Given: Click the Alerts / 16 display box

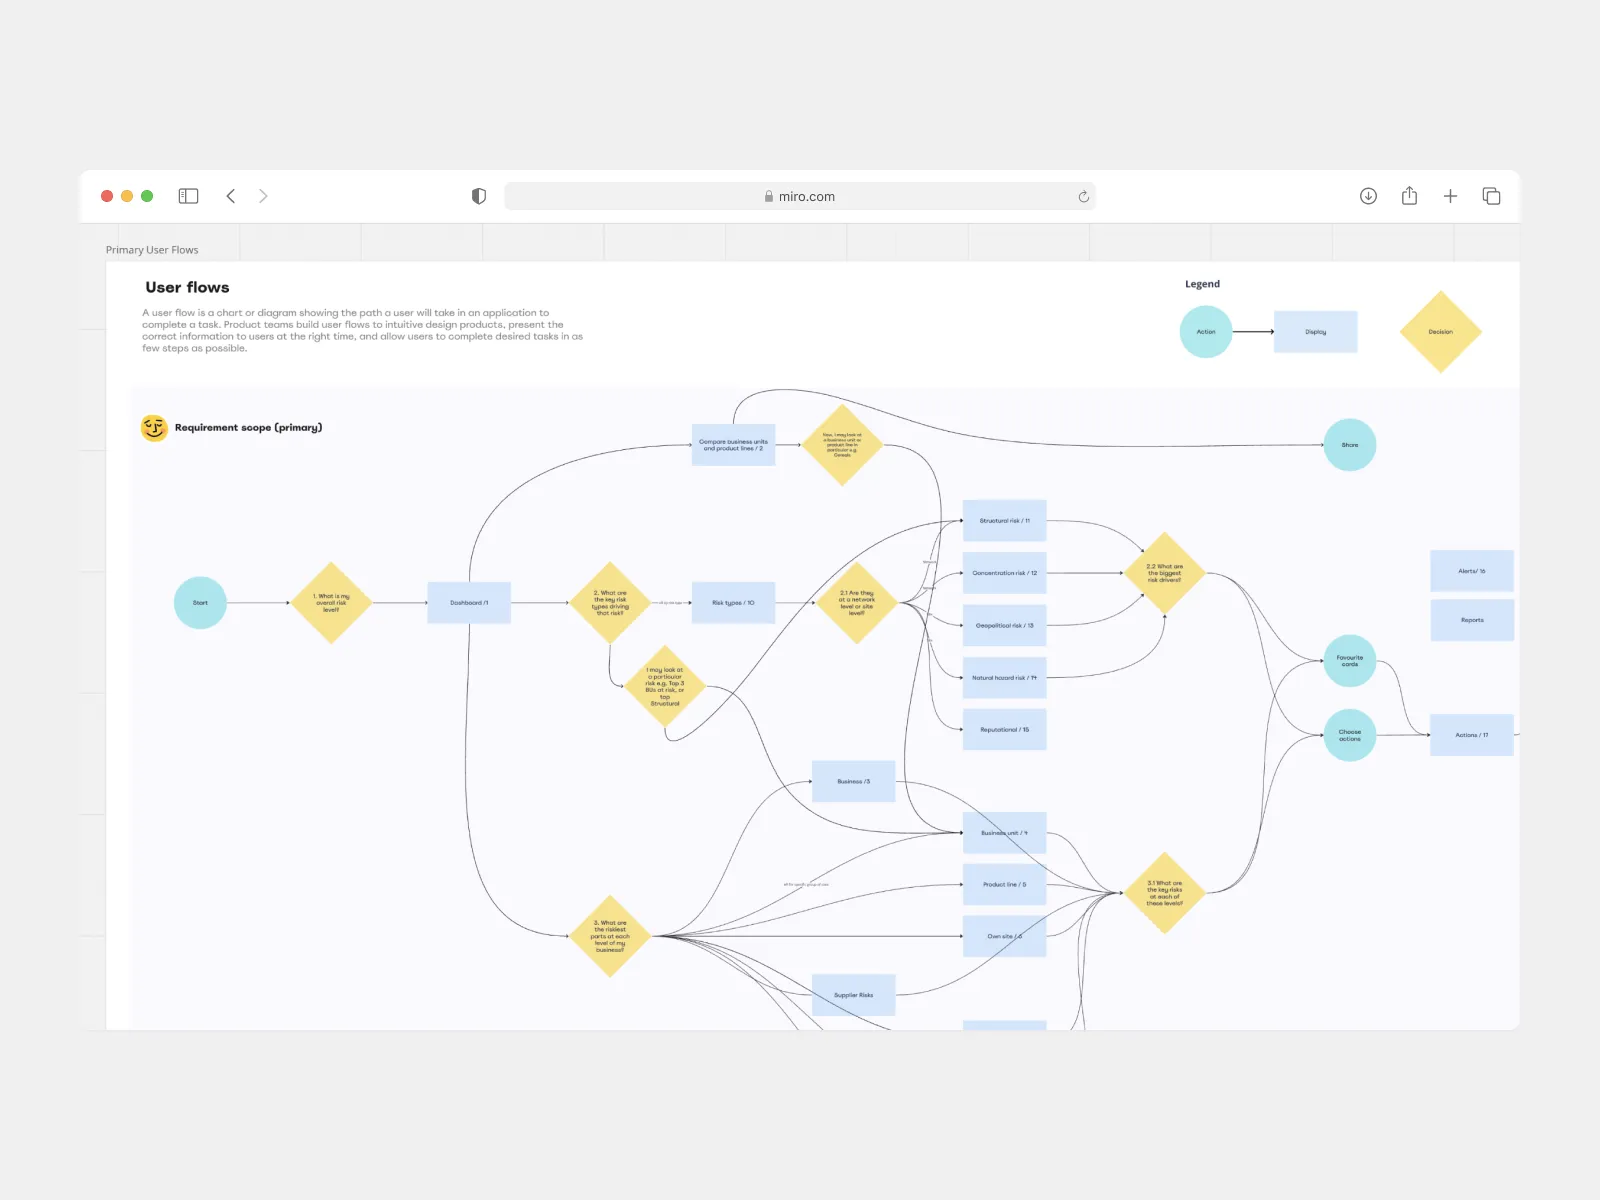Looking at the screenshot, I should [x=1471, y=571].
